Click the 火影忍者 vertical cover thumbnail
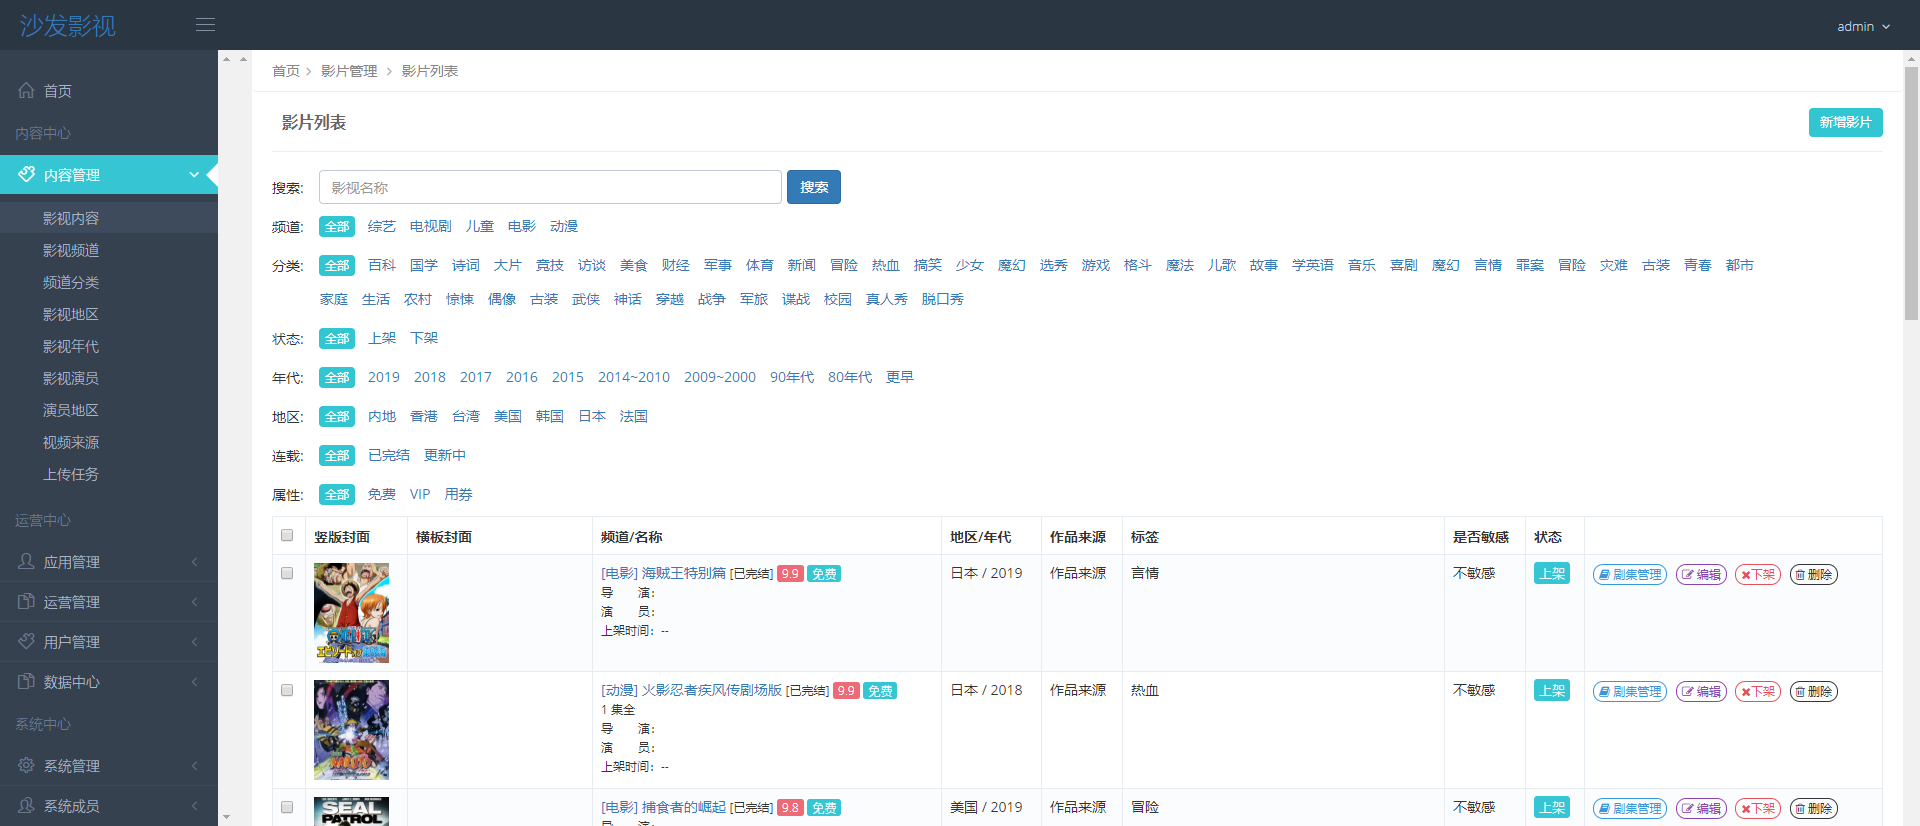1920x826 pixels. tap(351, 730)
